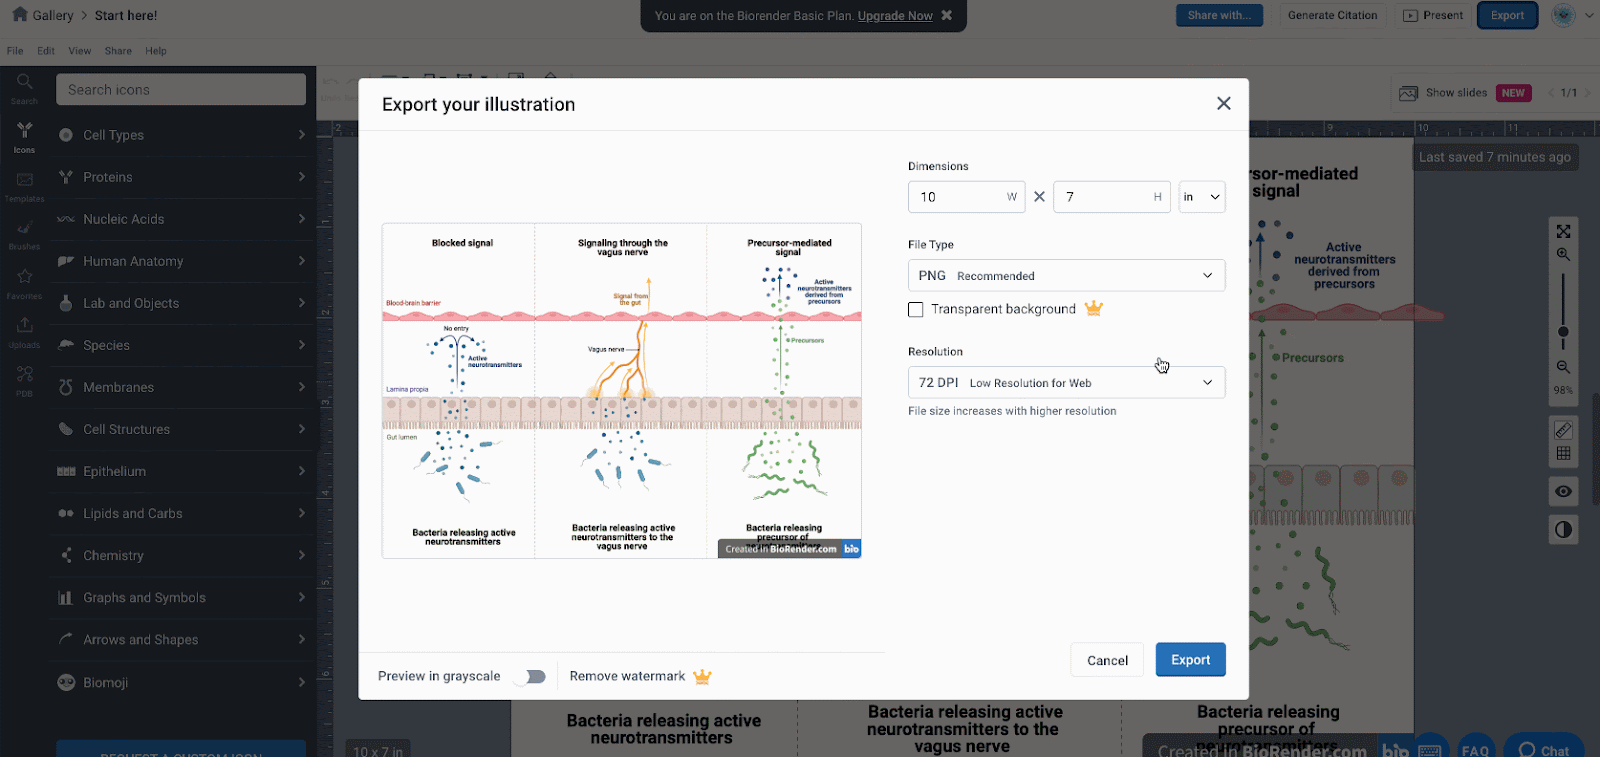Image resolution: width=1600 pixels, height=757 pixels.
Task: Open the Search panel in left sidebar
Action: [24, 87]
